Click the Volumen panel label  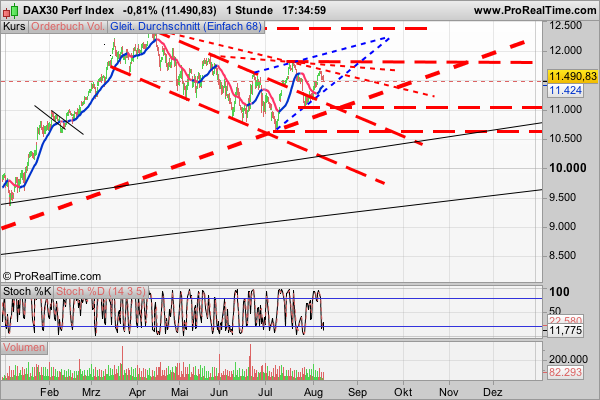point(24,348)
